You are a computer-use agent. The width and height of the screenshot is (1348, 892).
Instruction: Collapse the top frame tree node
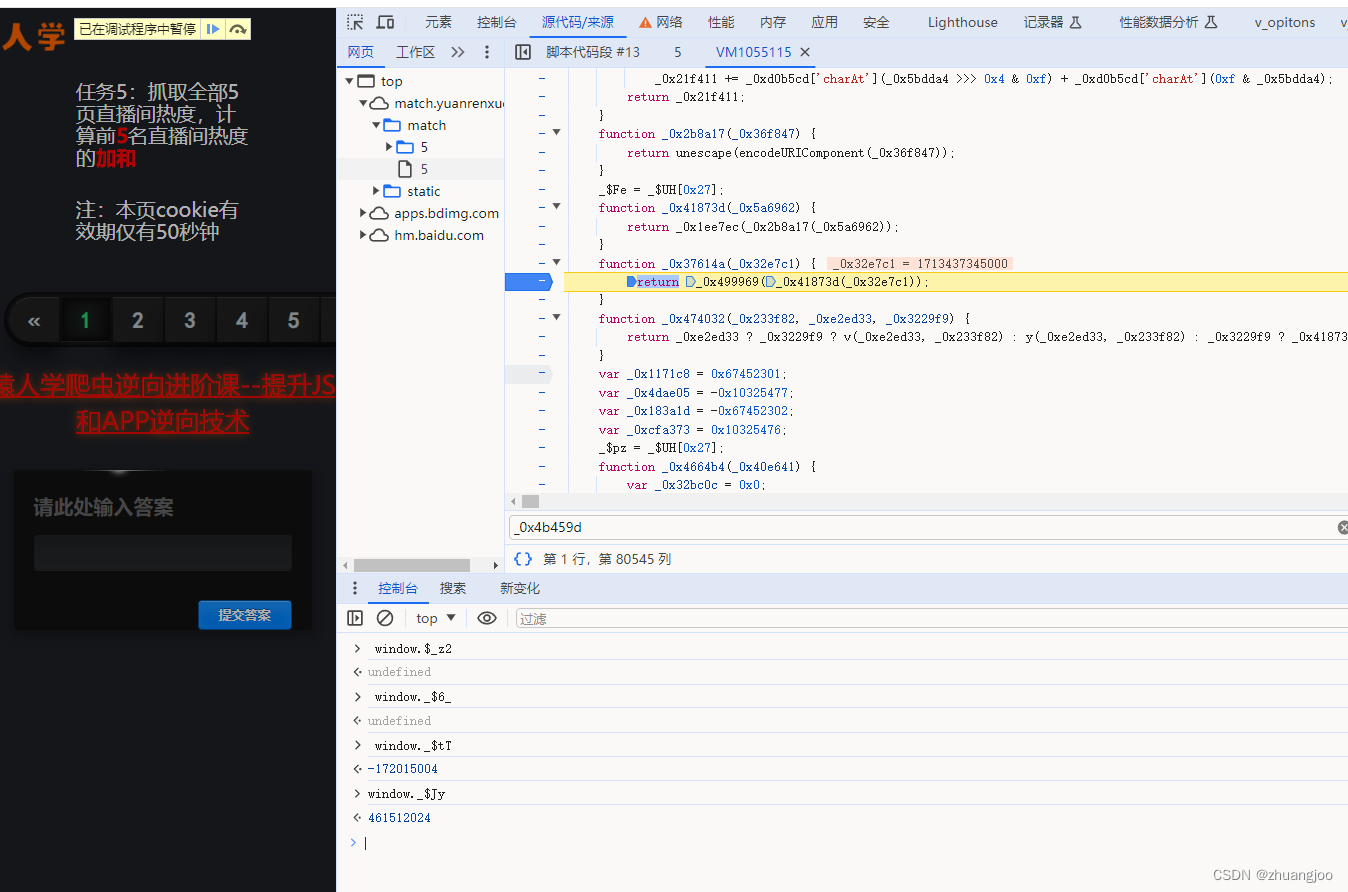(x=349, y=81)
